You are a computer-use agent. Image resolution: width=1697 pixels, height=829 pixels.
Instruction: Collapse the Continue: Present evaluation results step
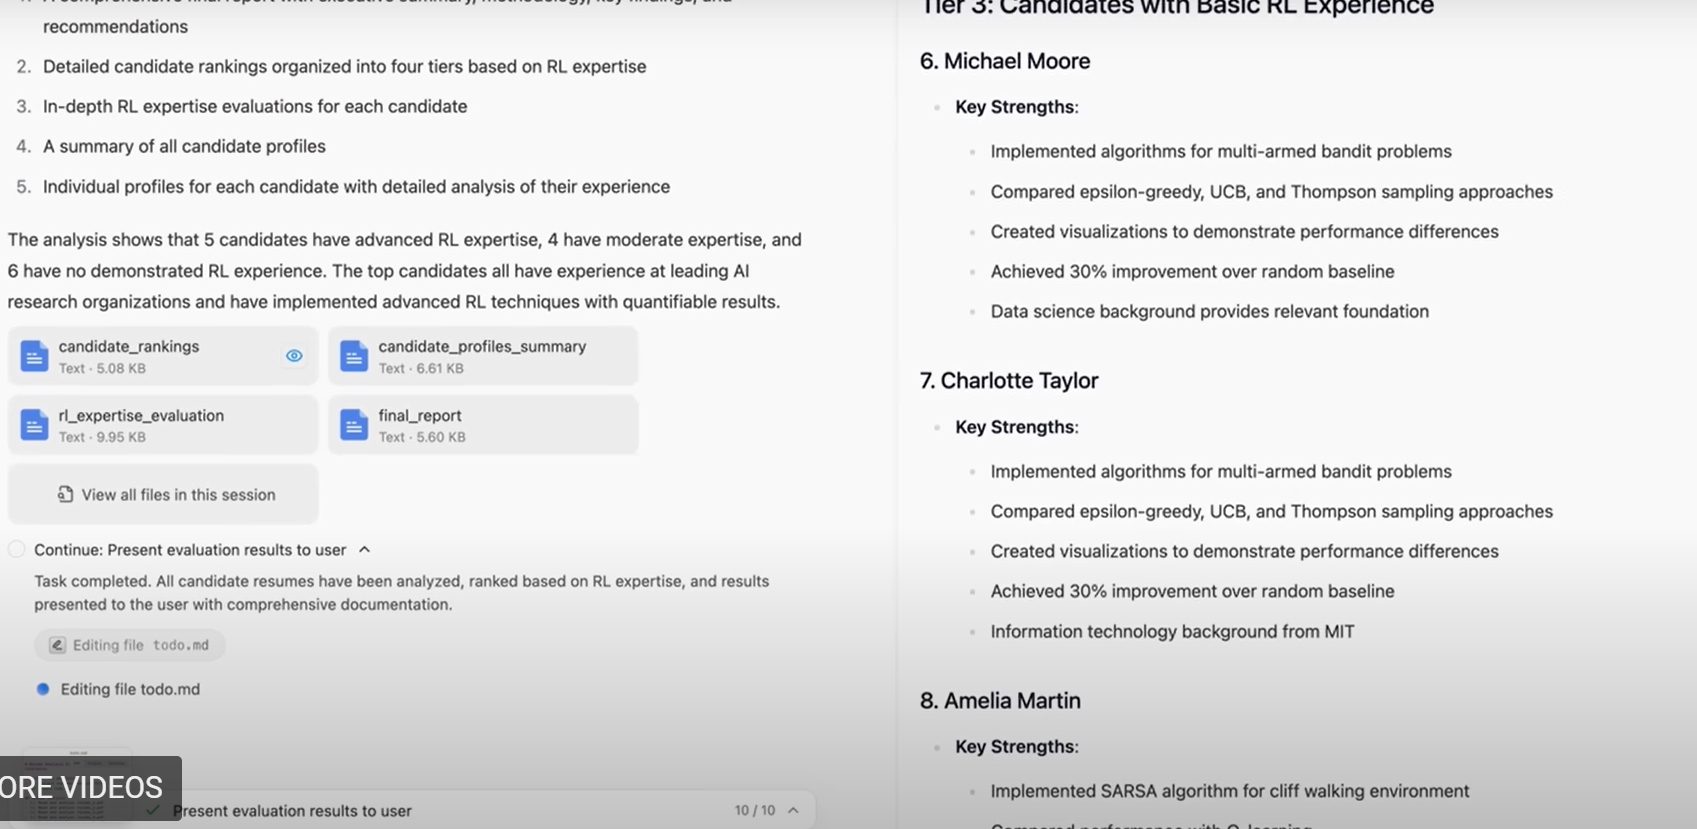click(365, 549)
